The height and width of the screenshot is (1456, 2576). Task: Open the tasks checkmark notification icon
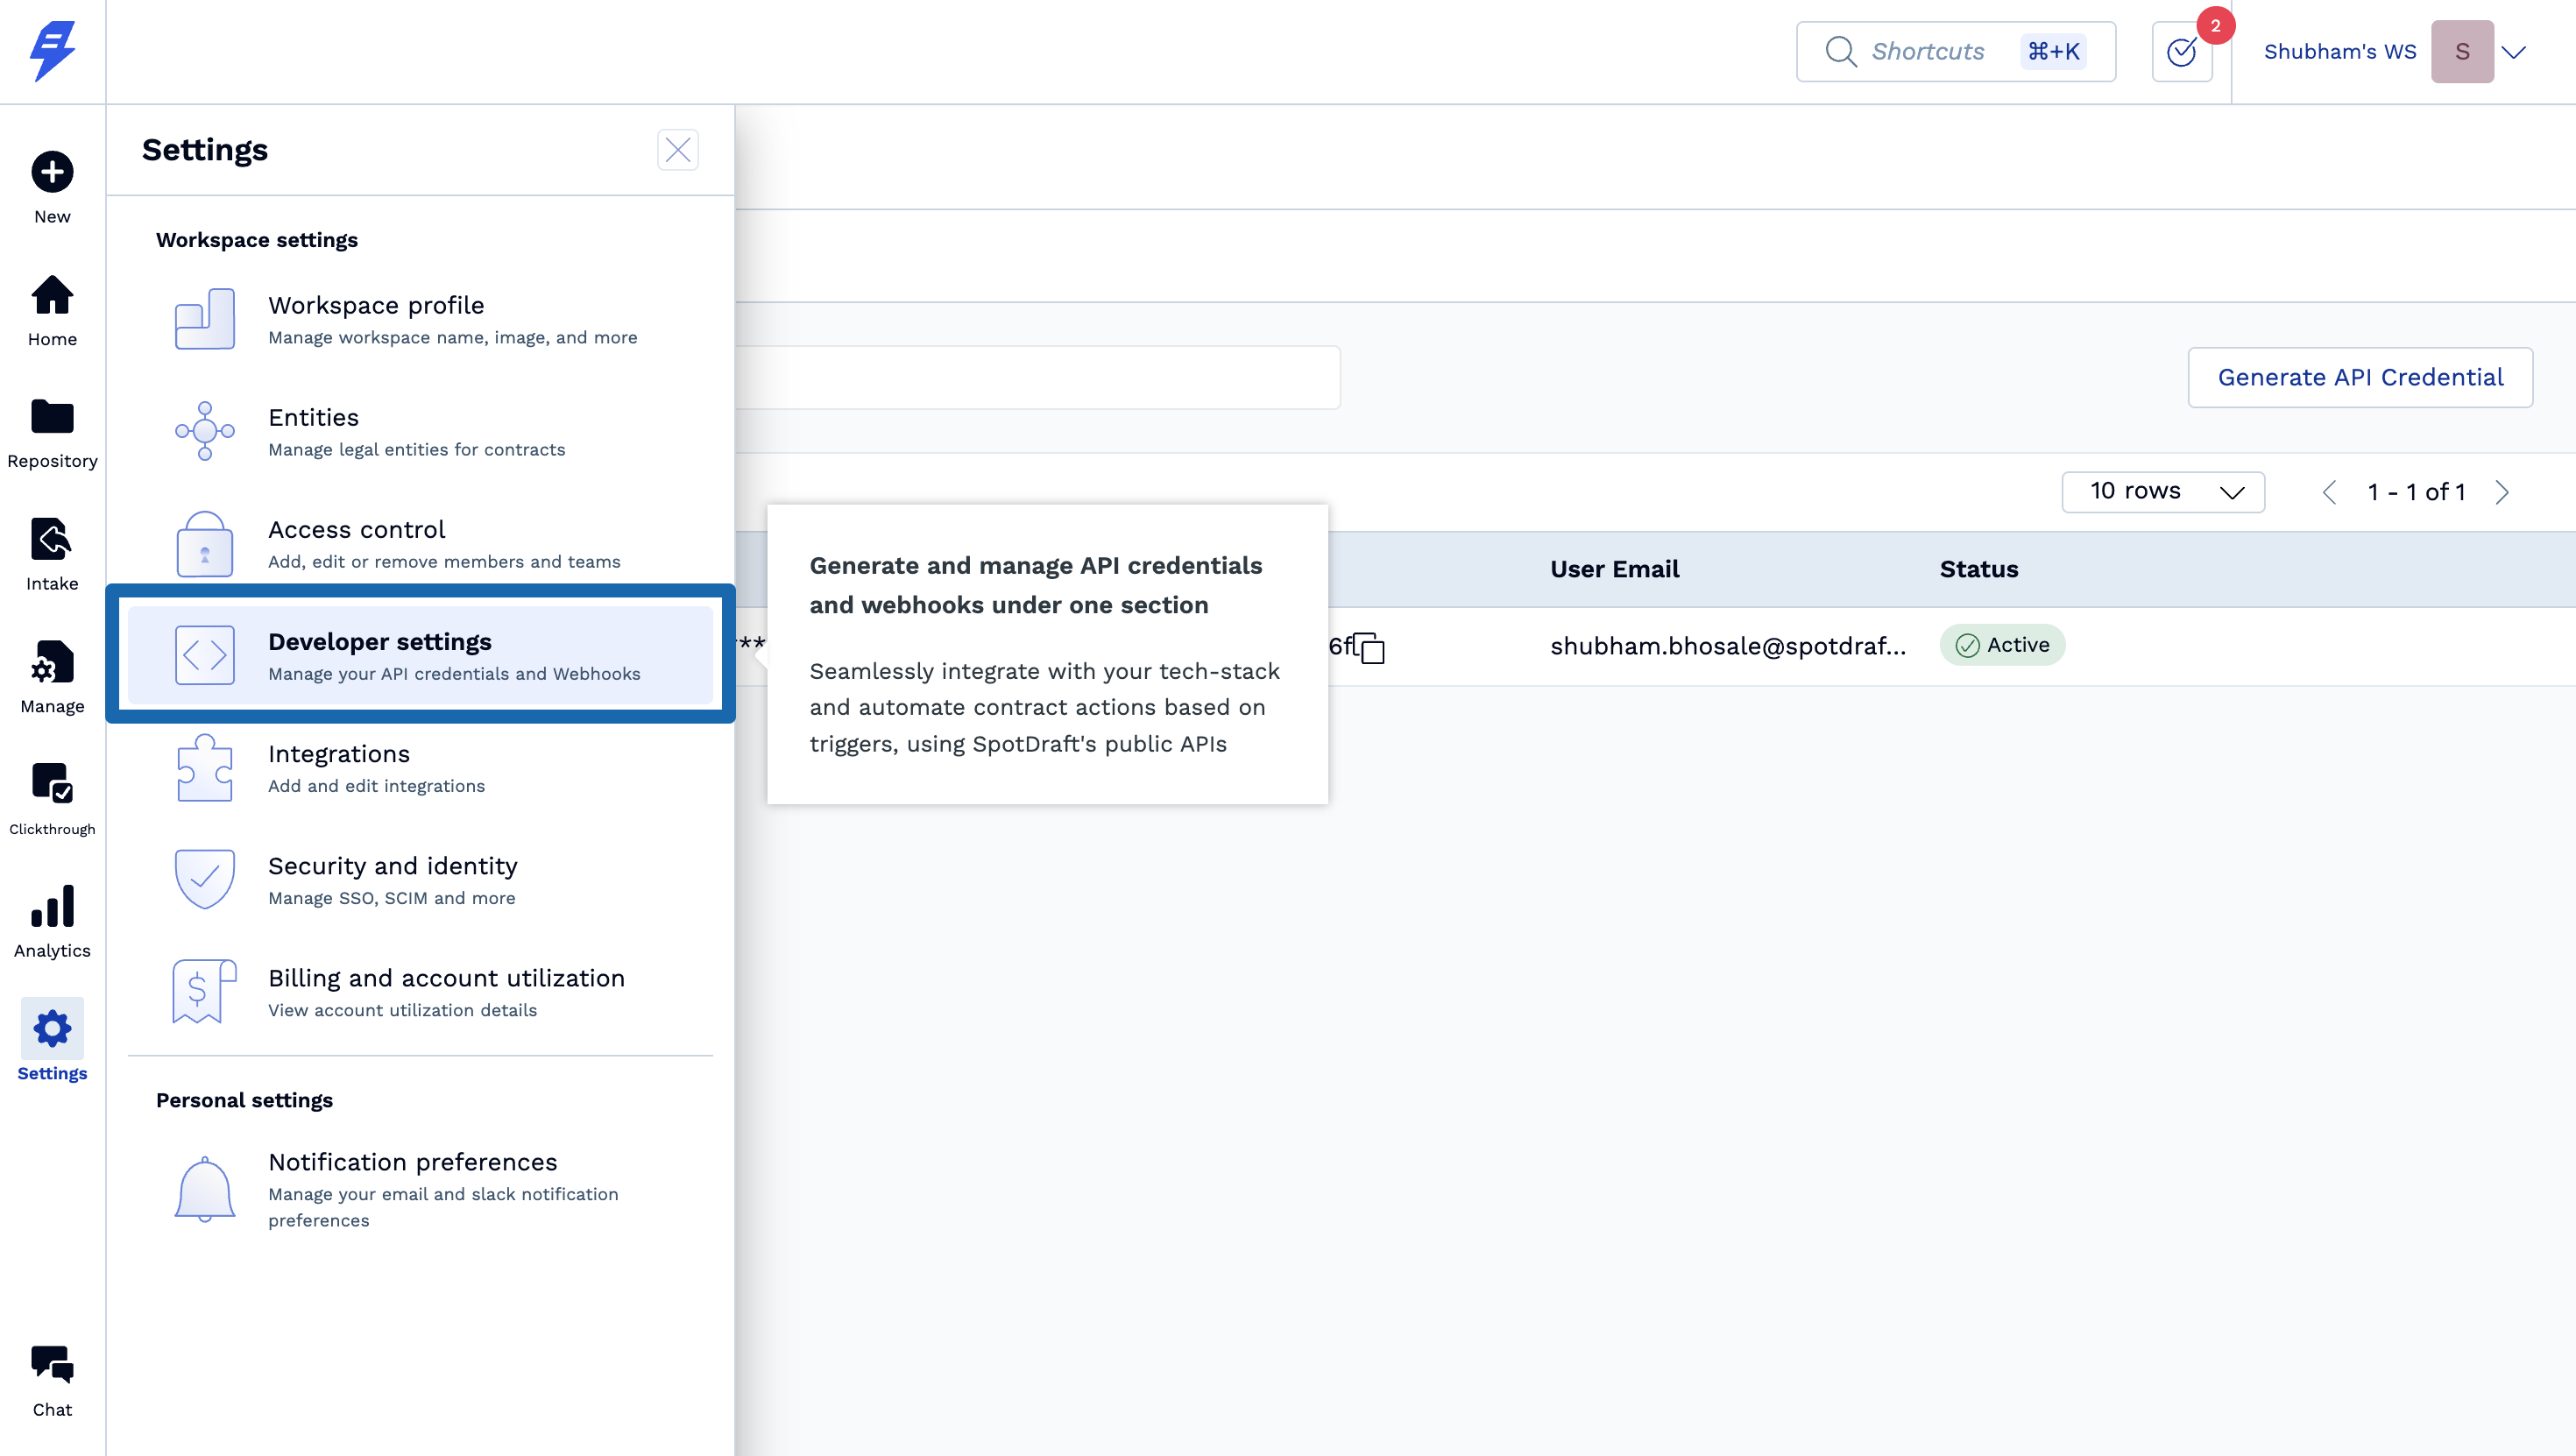(x=2181, y=52)
